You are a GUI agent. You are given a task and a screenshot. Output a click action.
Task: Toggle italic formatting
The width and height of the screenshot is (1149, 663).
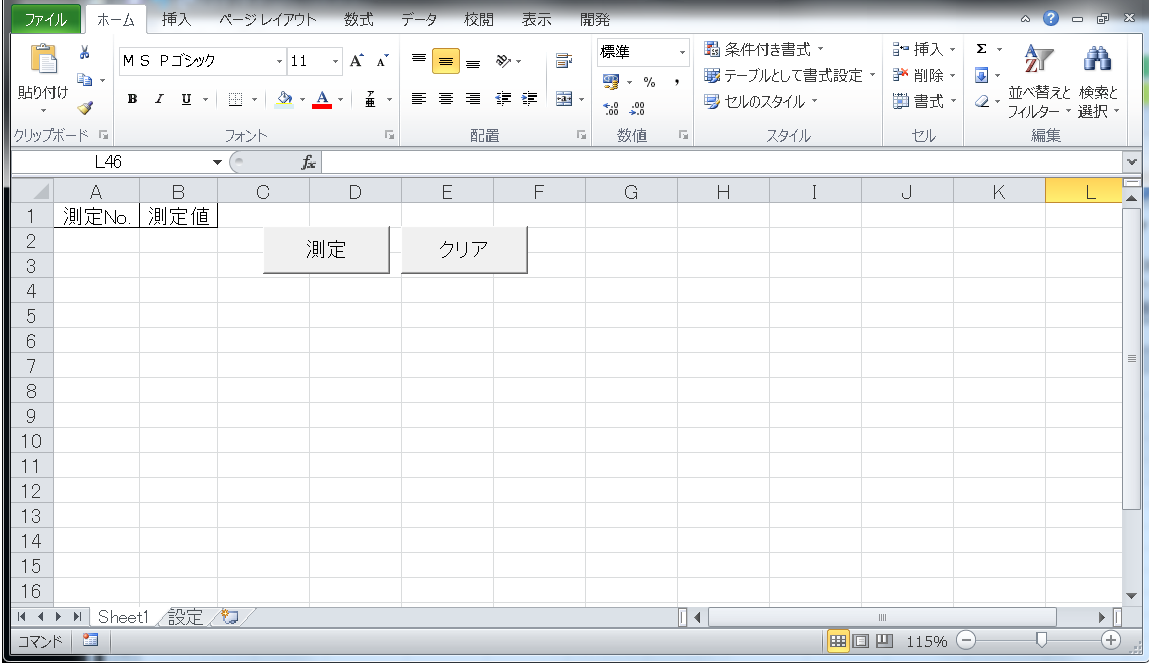click(159, 100)
